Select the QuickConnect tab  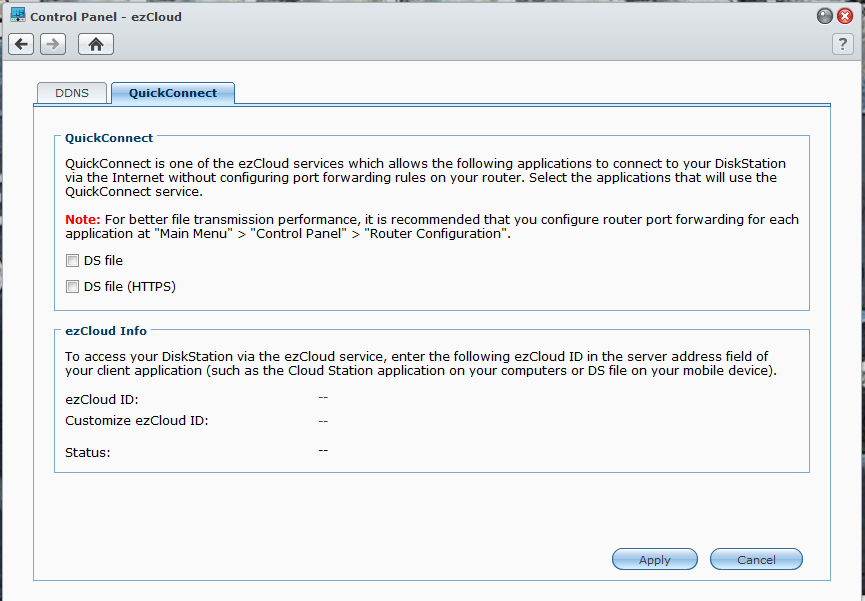pos(173,93)
